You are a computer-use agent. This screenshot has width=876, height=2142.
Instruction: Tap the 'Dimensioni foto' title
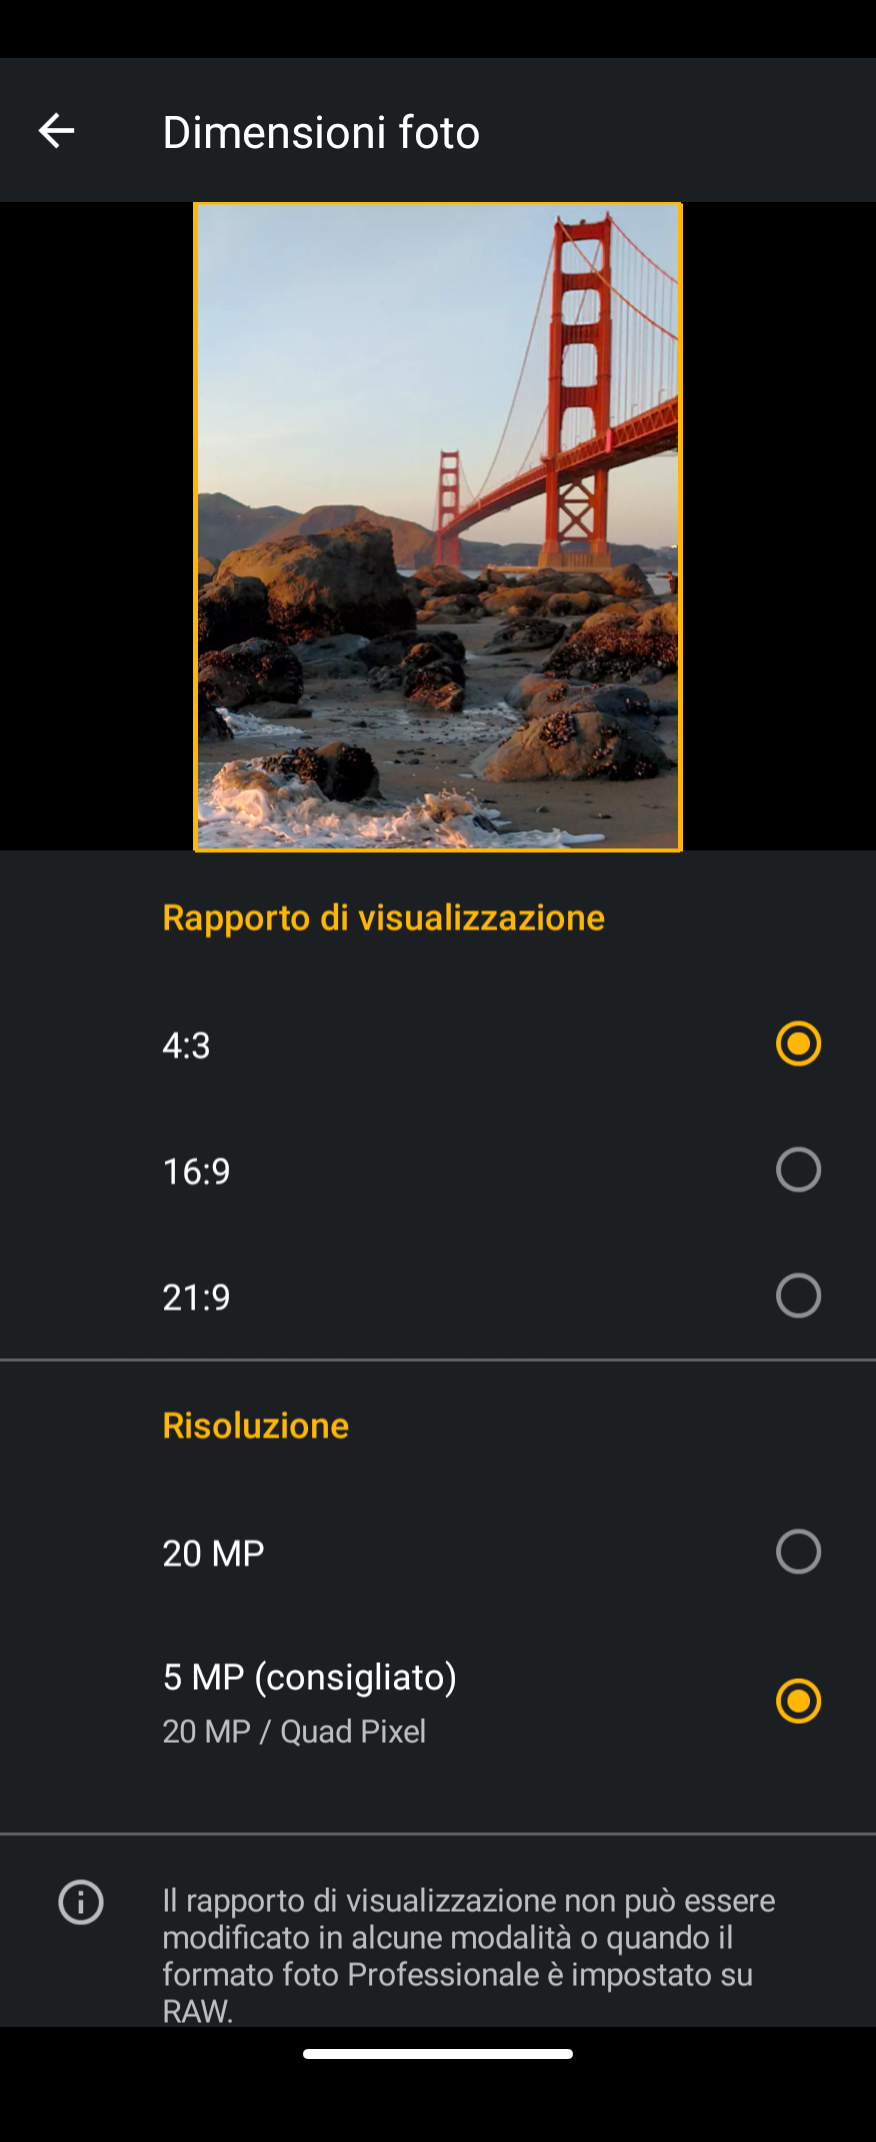coord(321,132)
